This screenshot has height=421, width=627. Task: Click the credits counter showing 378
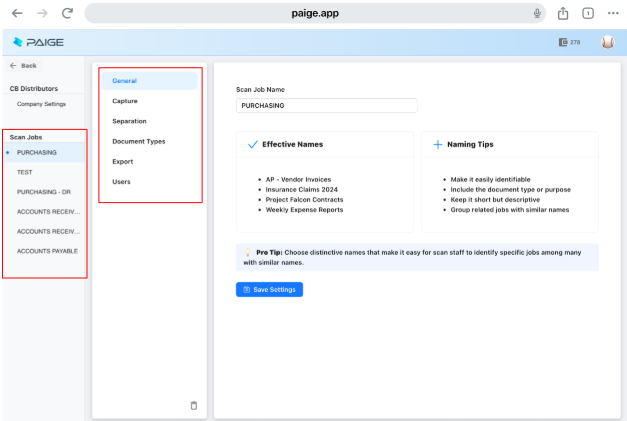(x=570, y=42)
